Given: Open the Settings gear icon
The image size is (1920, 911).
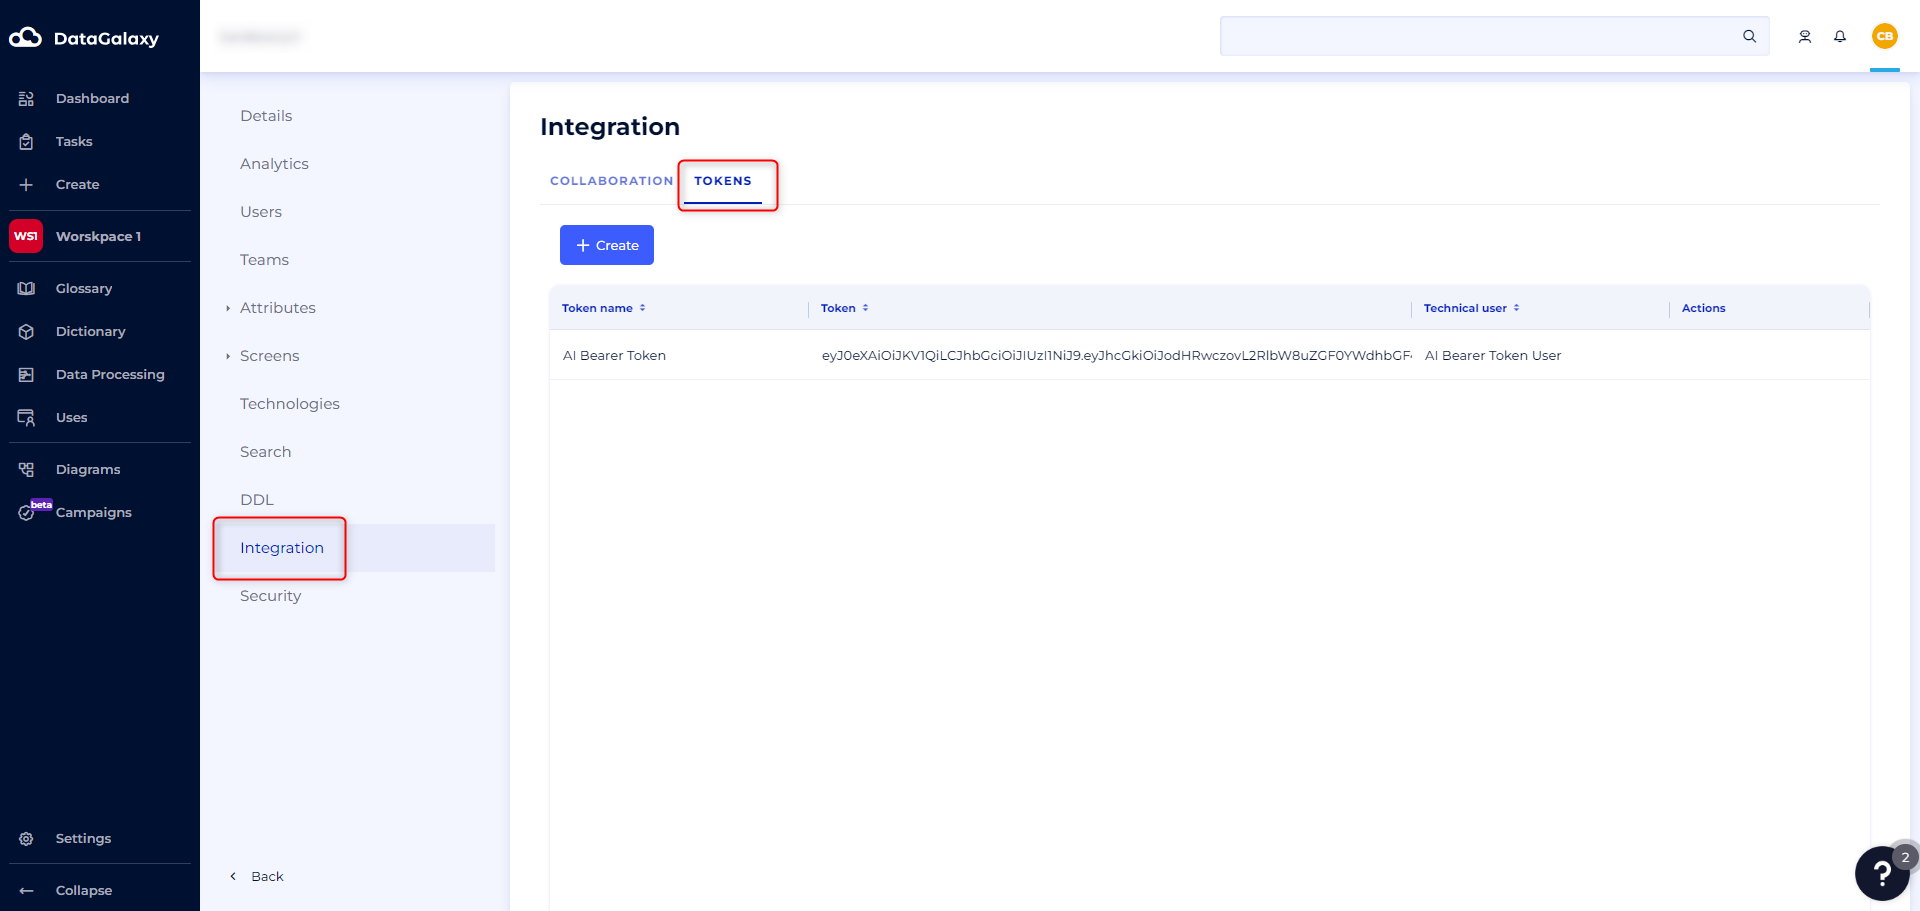Looking at the screenshot, I should (26, 838).
